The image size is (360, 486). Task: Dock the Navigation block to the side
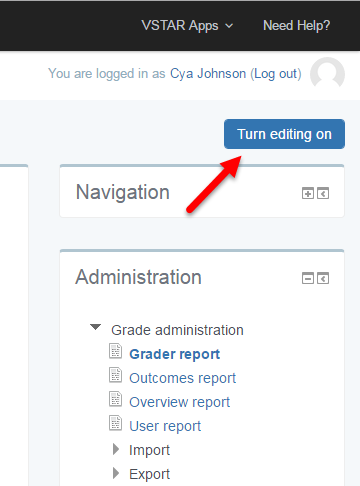pyautogui.click(x=323, y=193)
